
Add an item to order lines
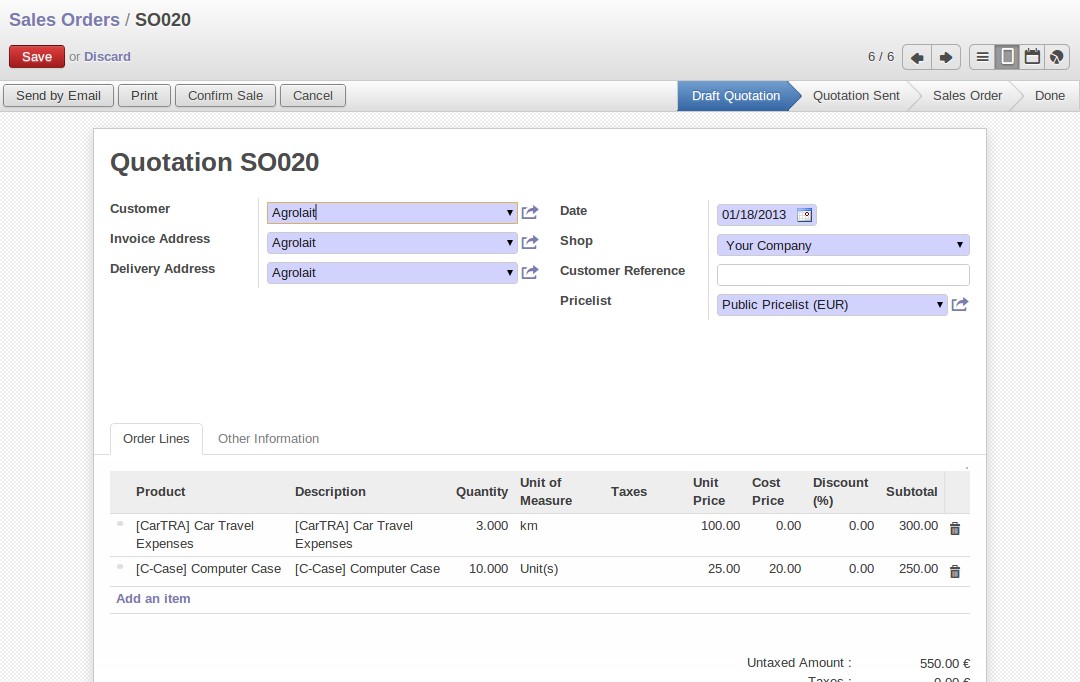[153, 599]
